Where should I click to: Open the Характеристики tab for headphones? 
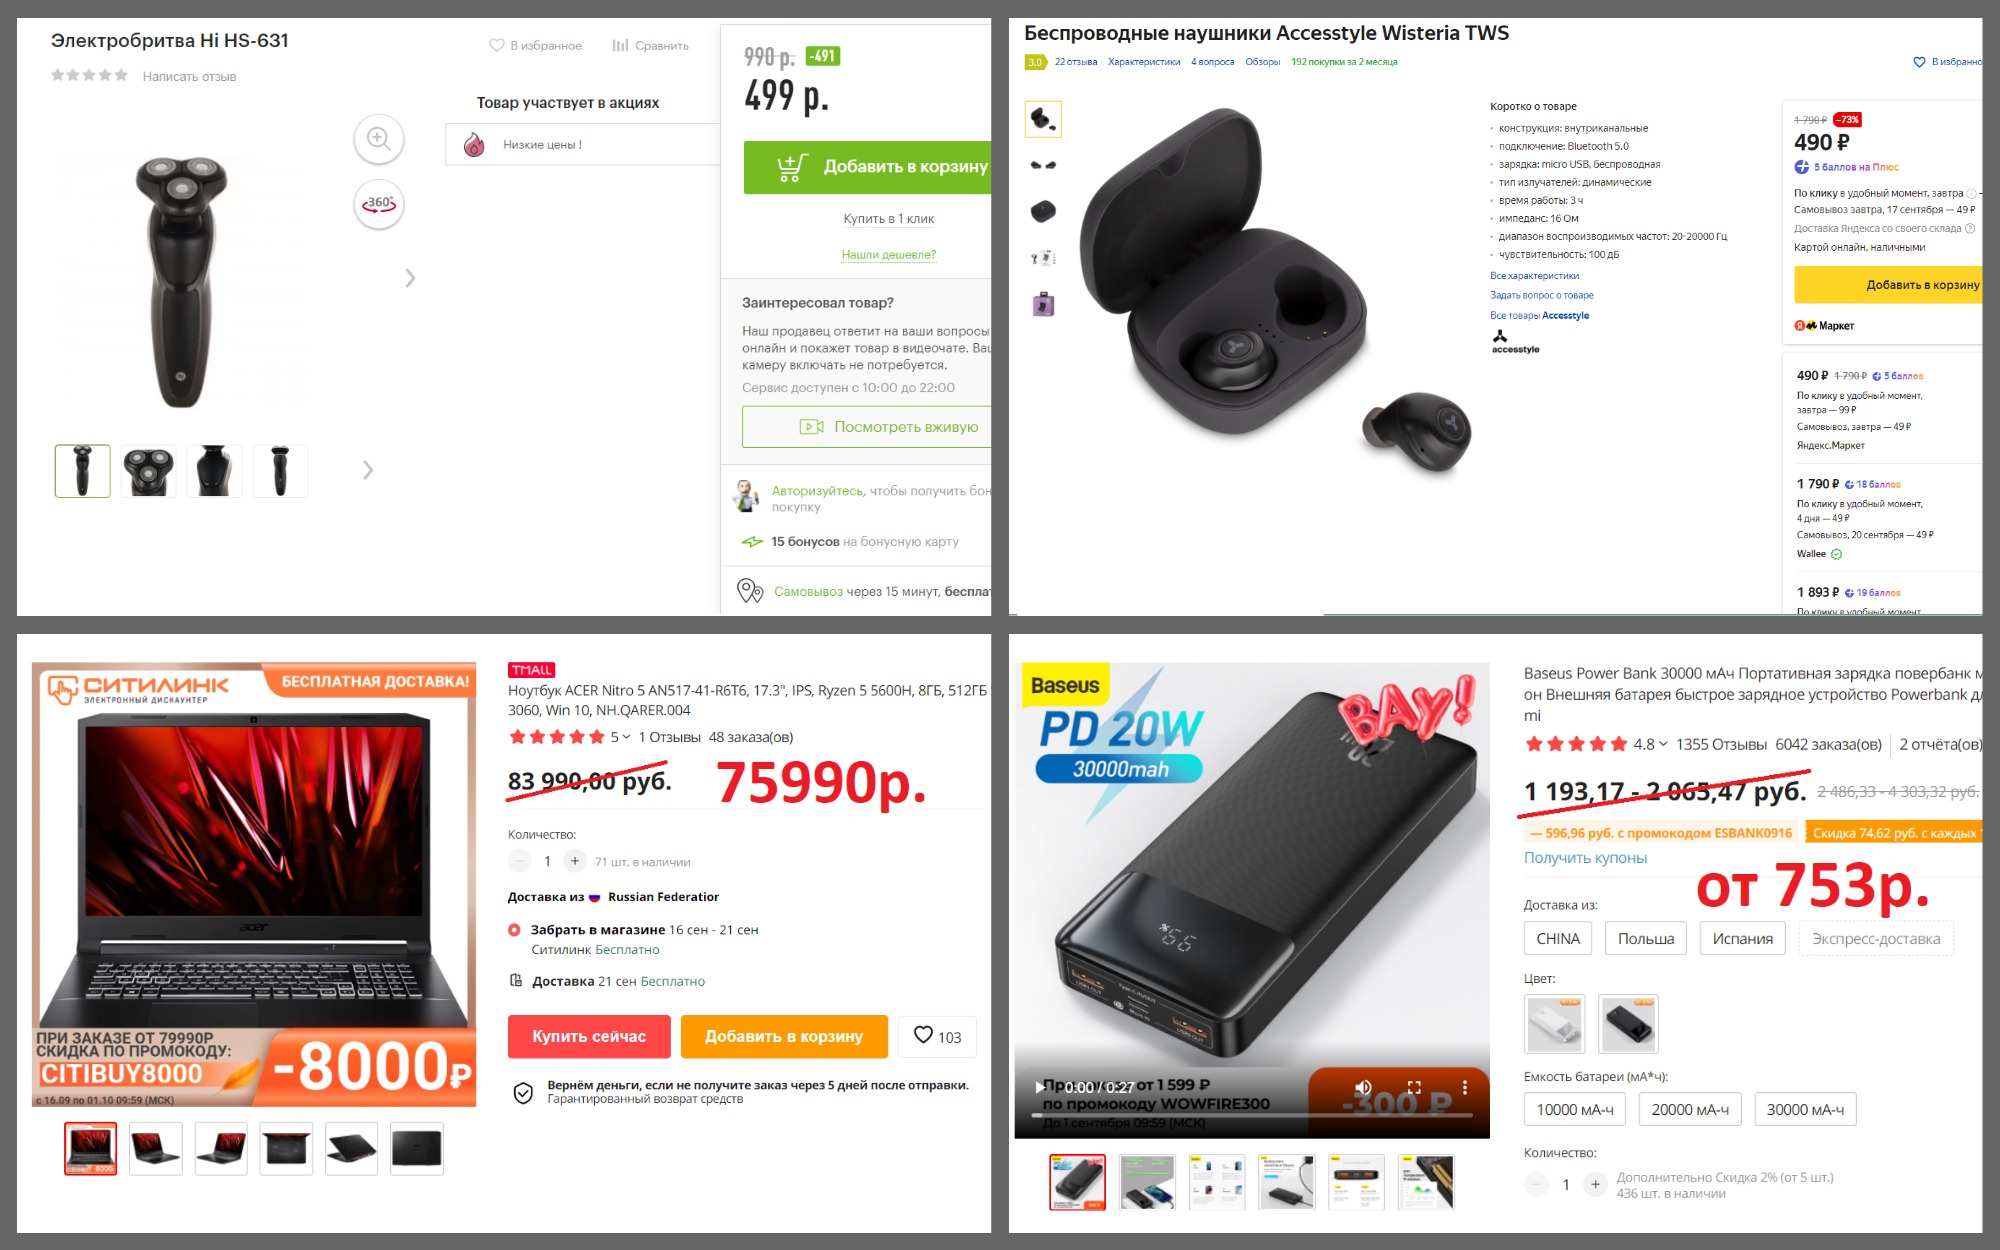click(x=1144, y=62)
